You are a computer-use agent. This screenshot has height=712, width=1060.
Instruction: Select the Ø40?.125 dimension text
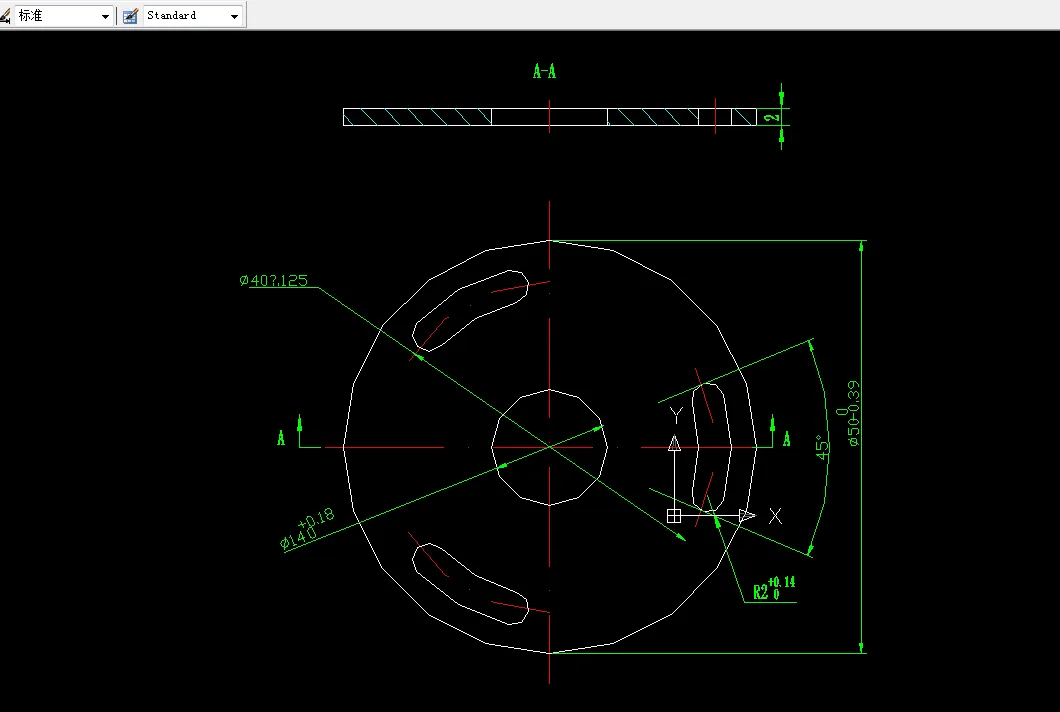(x=274, y=280)
